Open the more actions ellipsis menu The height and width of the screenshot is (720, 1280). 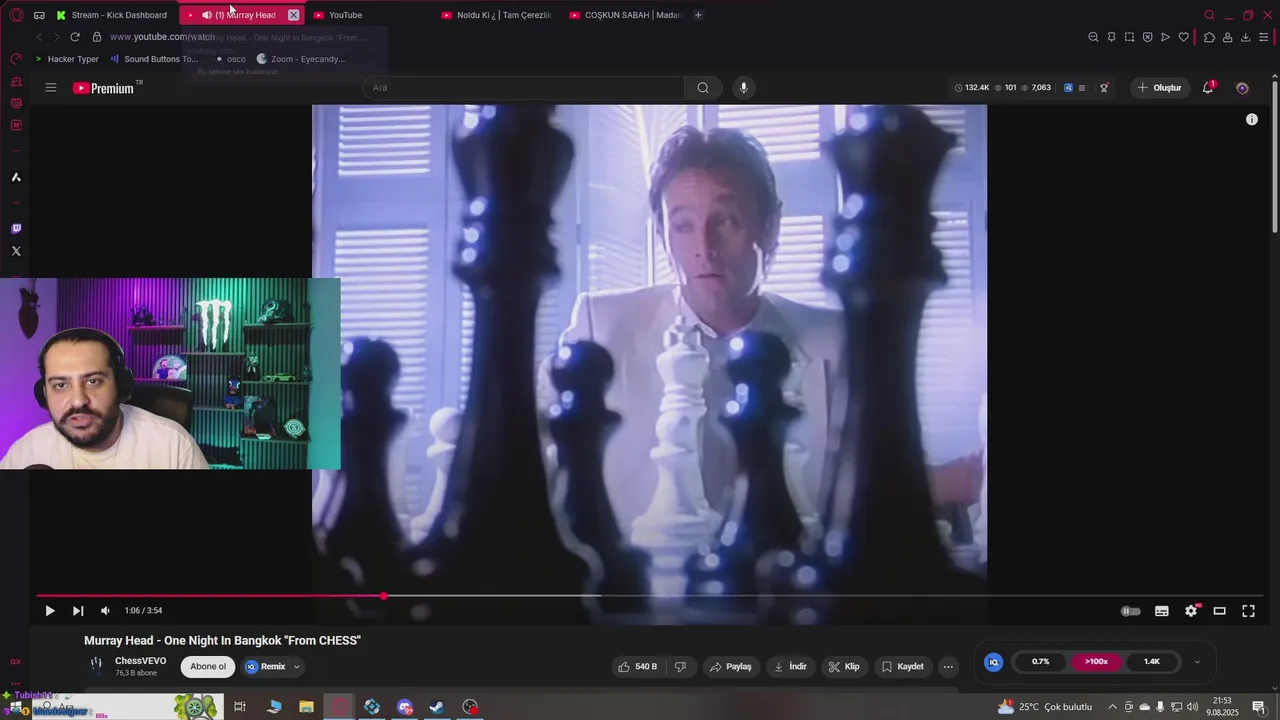(948, 667)
